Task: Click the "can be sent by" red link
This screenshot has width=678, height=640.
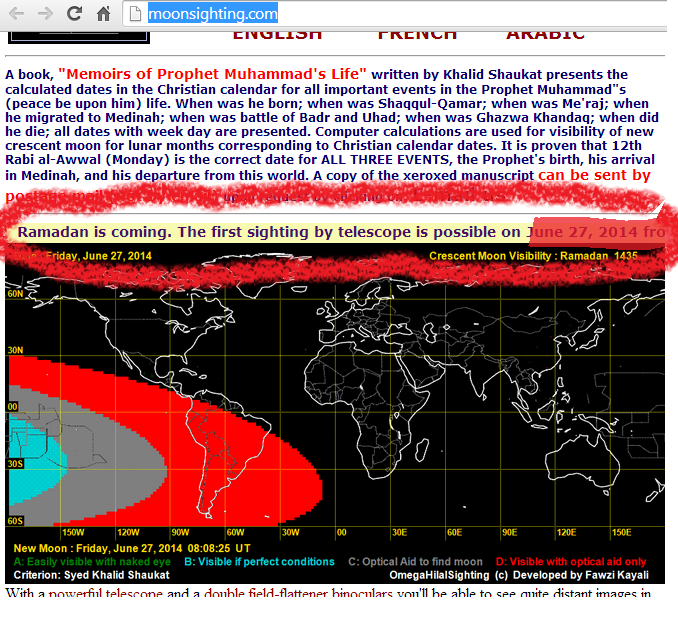Action: click(x=594, y=175)
